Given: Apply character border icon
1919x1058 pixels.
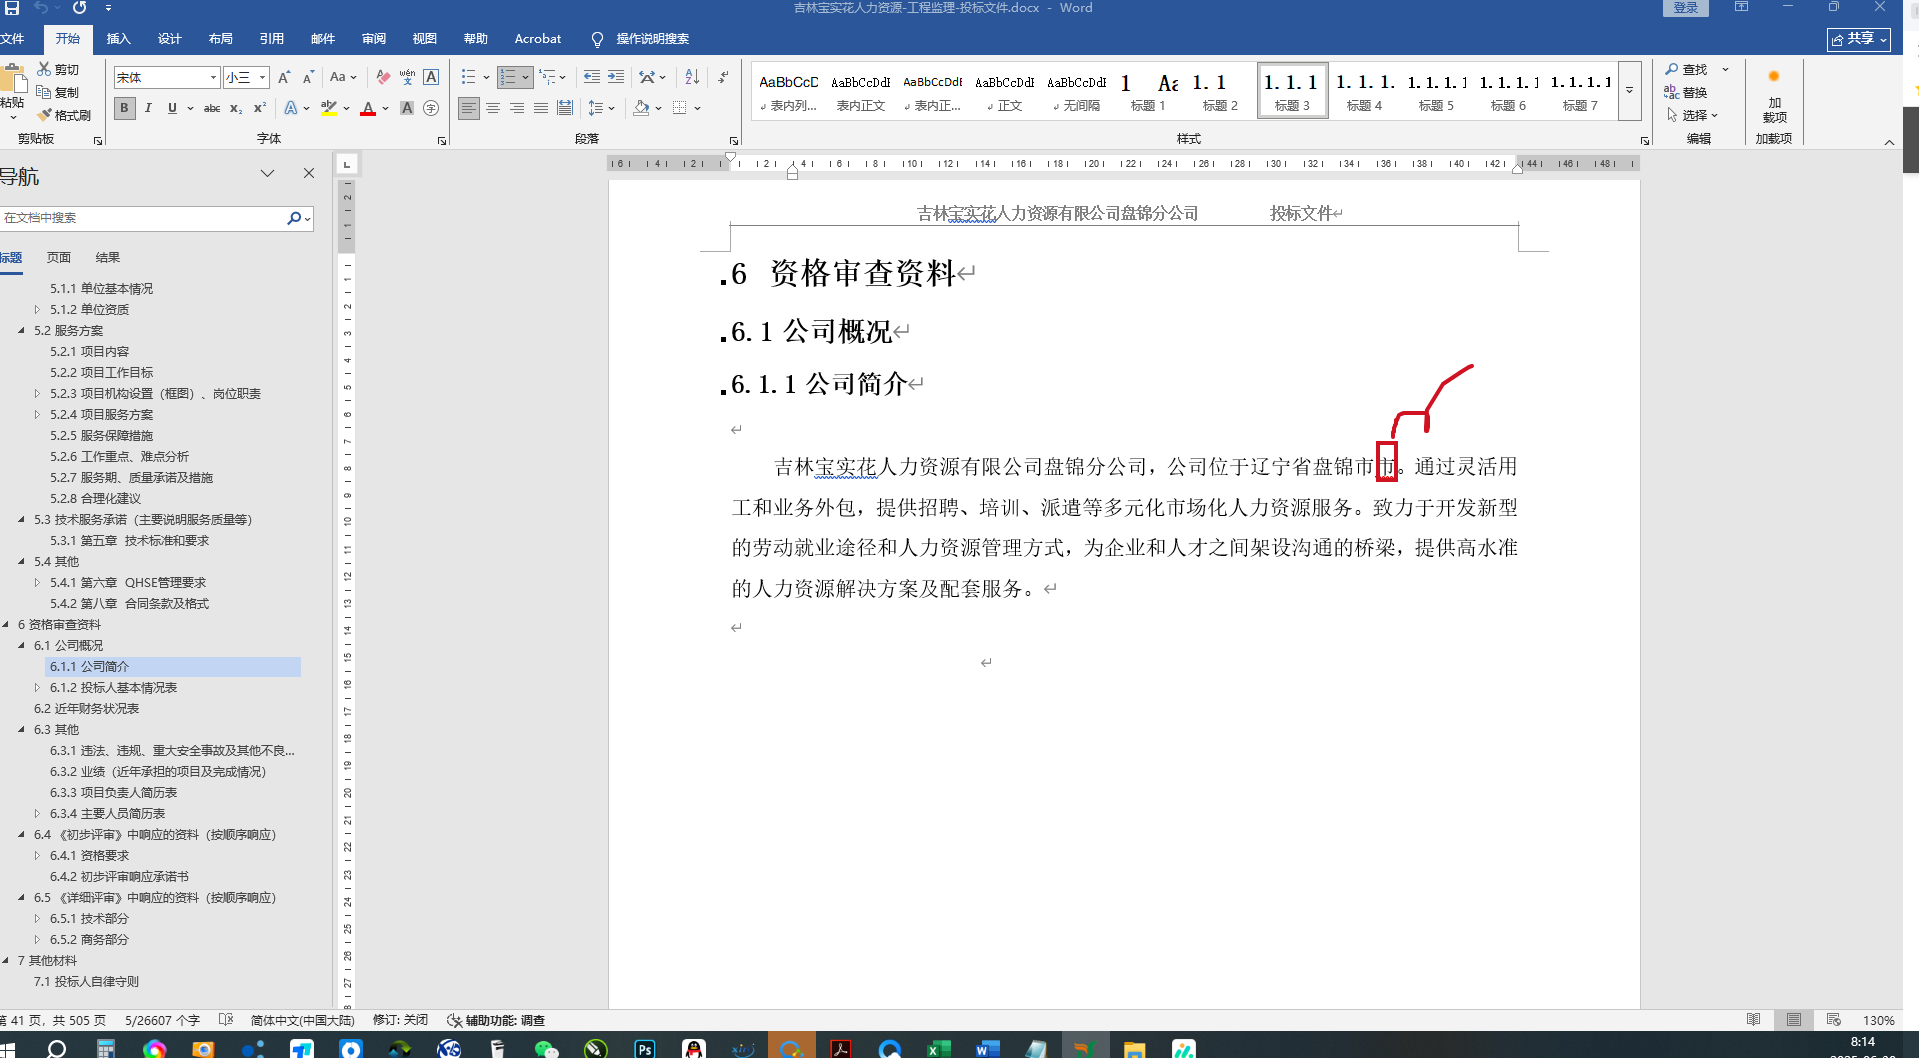Looking at the screenshot, I should (431, 77).
